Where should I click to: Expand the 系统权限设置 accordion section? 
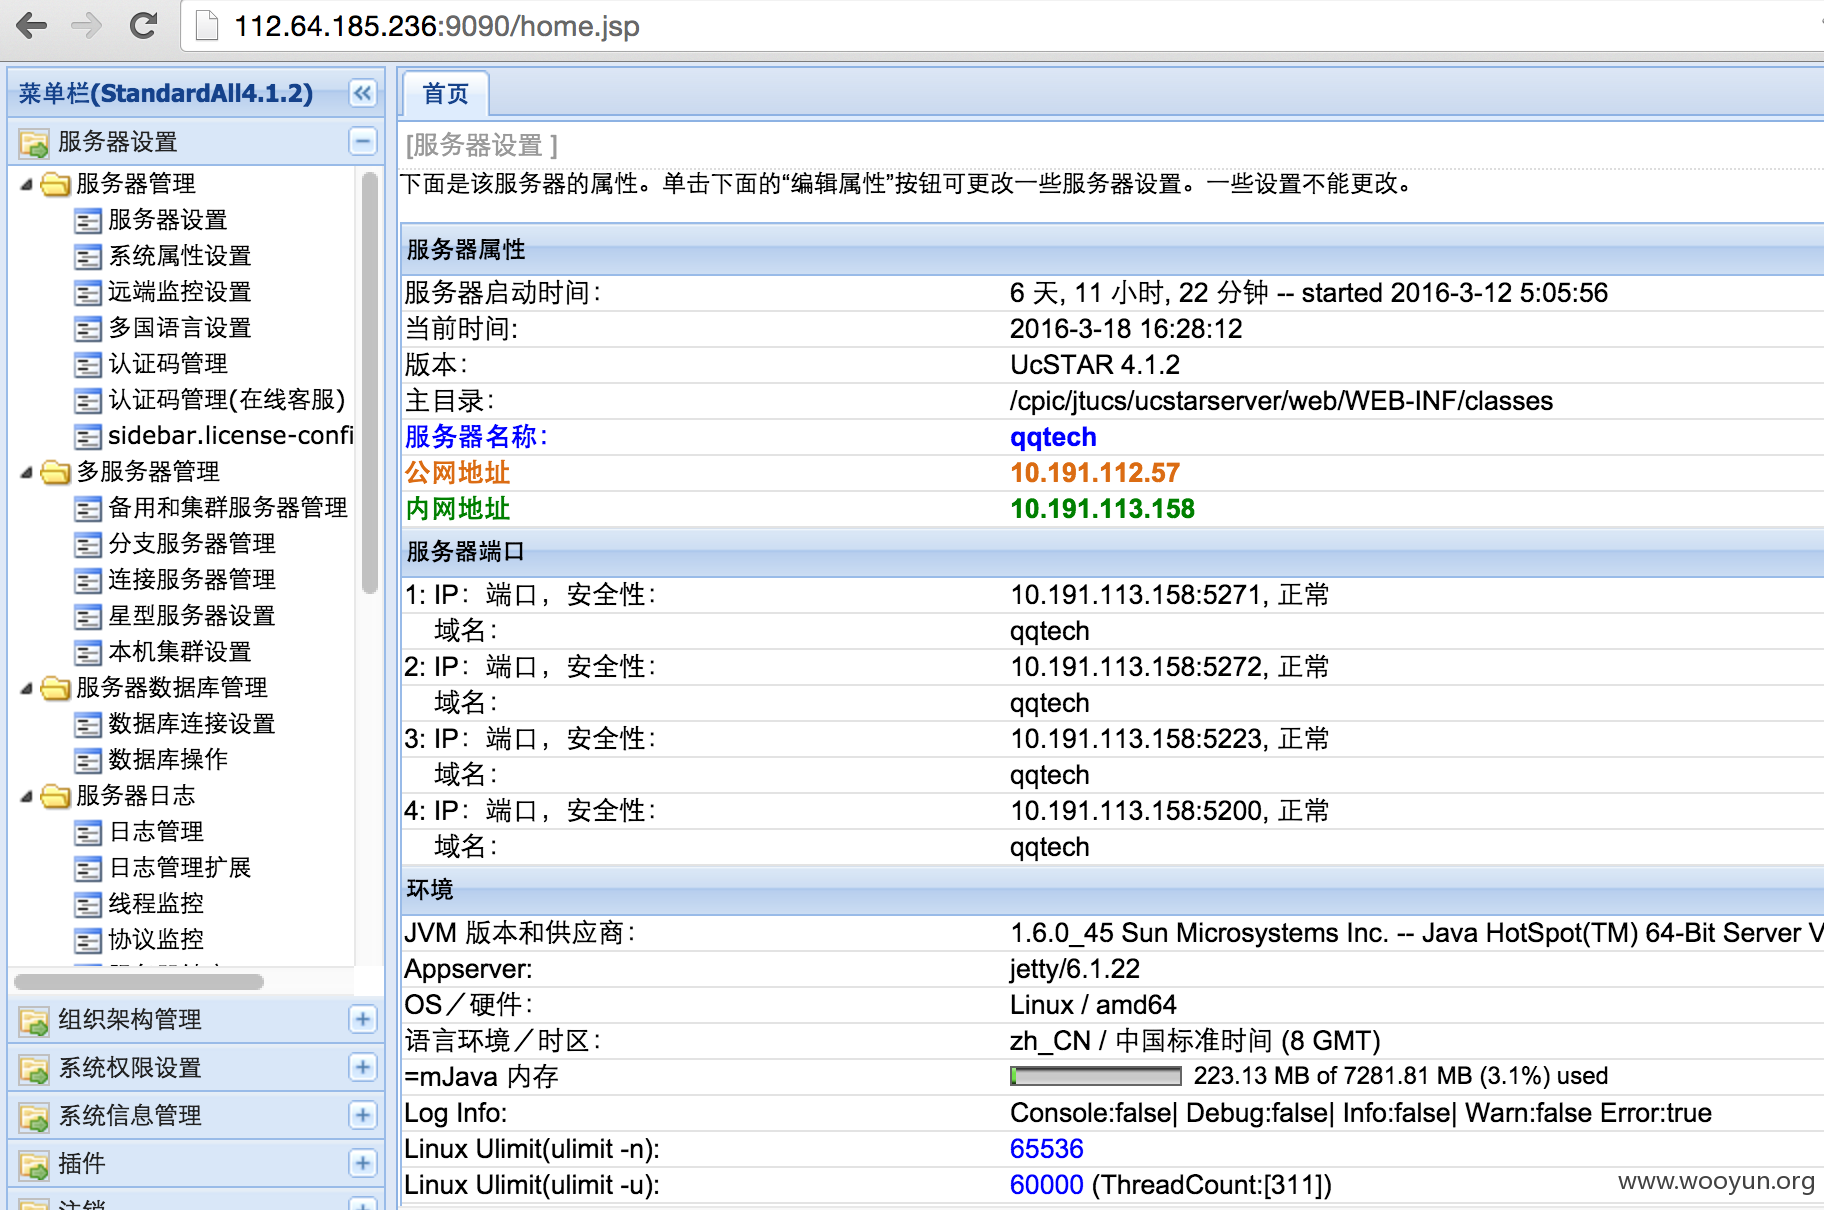(x=363, y=1067)
